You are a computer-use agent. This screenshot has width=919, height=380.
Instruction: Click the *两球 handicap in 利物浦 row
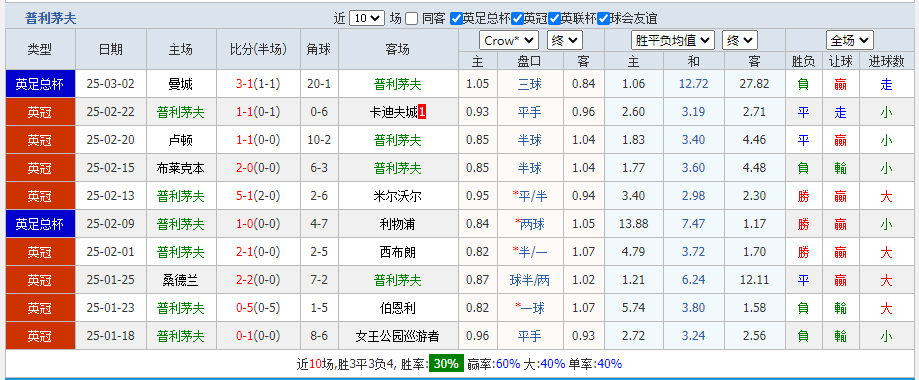pyautogui.click(x=530, y=224)
